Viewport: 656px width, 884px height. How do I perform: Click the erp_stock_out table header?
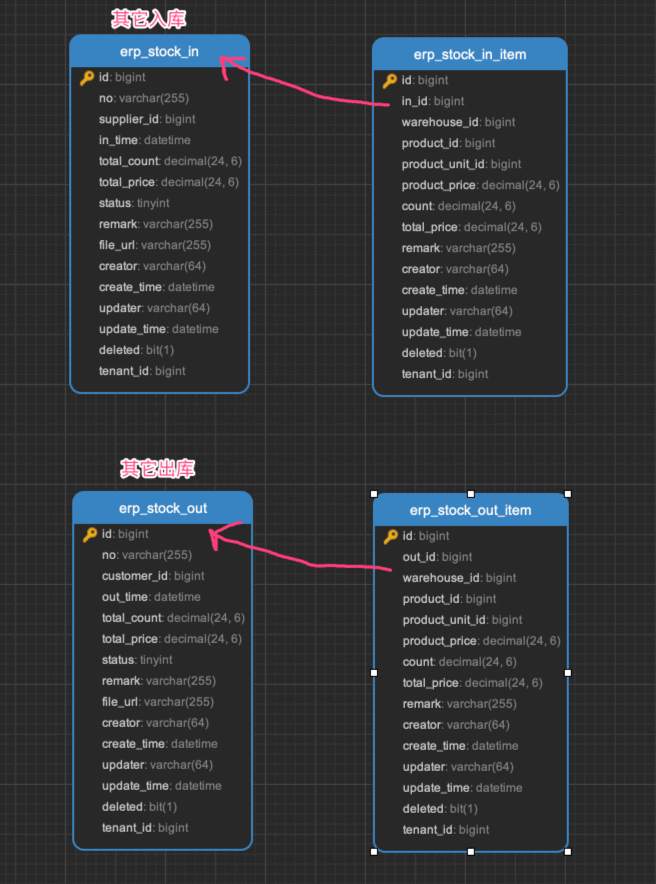pyautogui.click(x=162, y=508)
